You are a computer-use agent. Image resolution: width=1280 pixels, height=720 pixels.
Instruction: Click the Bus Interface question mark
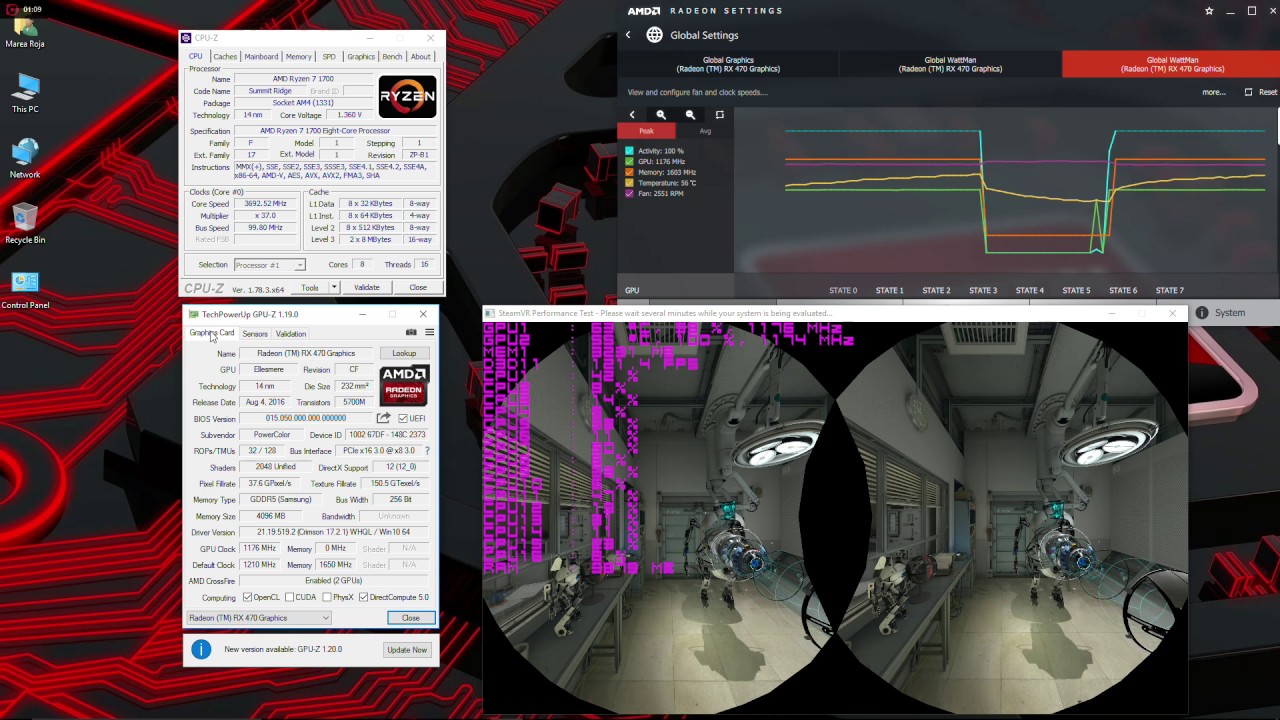tap(427, 451)
